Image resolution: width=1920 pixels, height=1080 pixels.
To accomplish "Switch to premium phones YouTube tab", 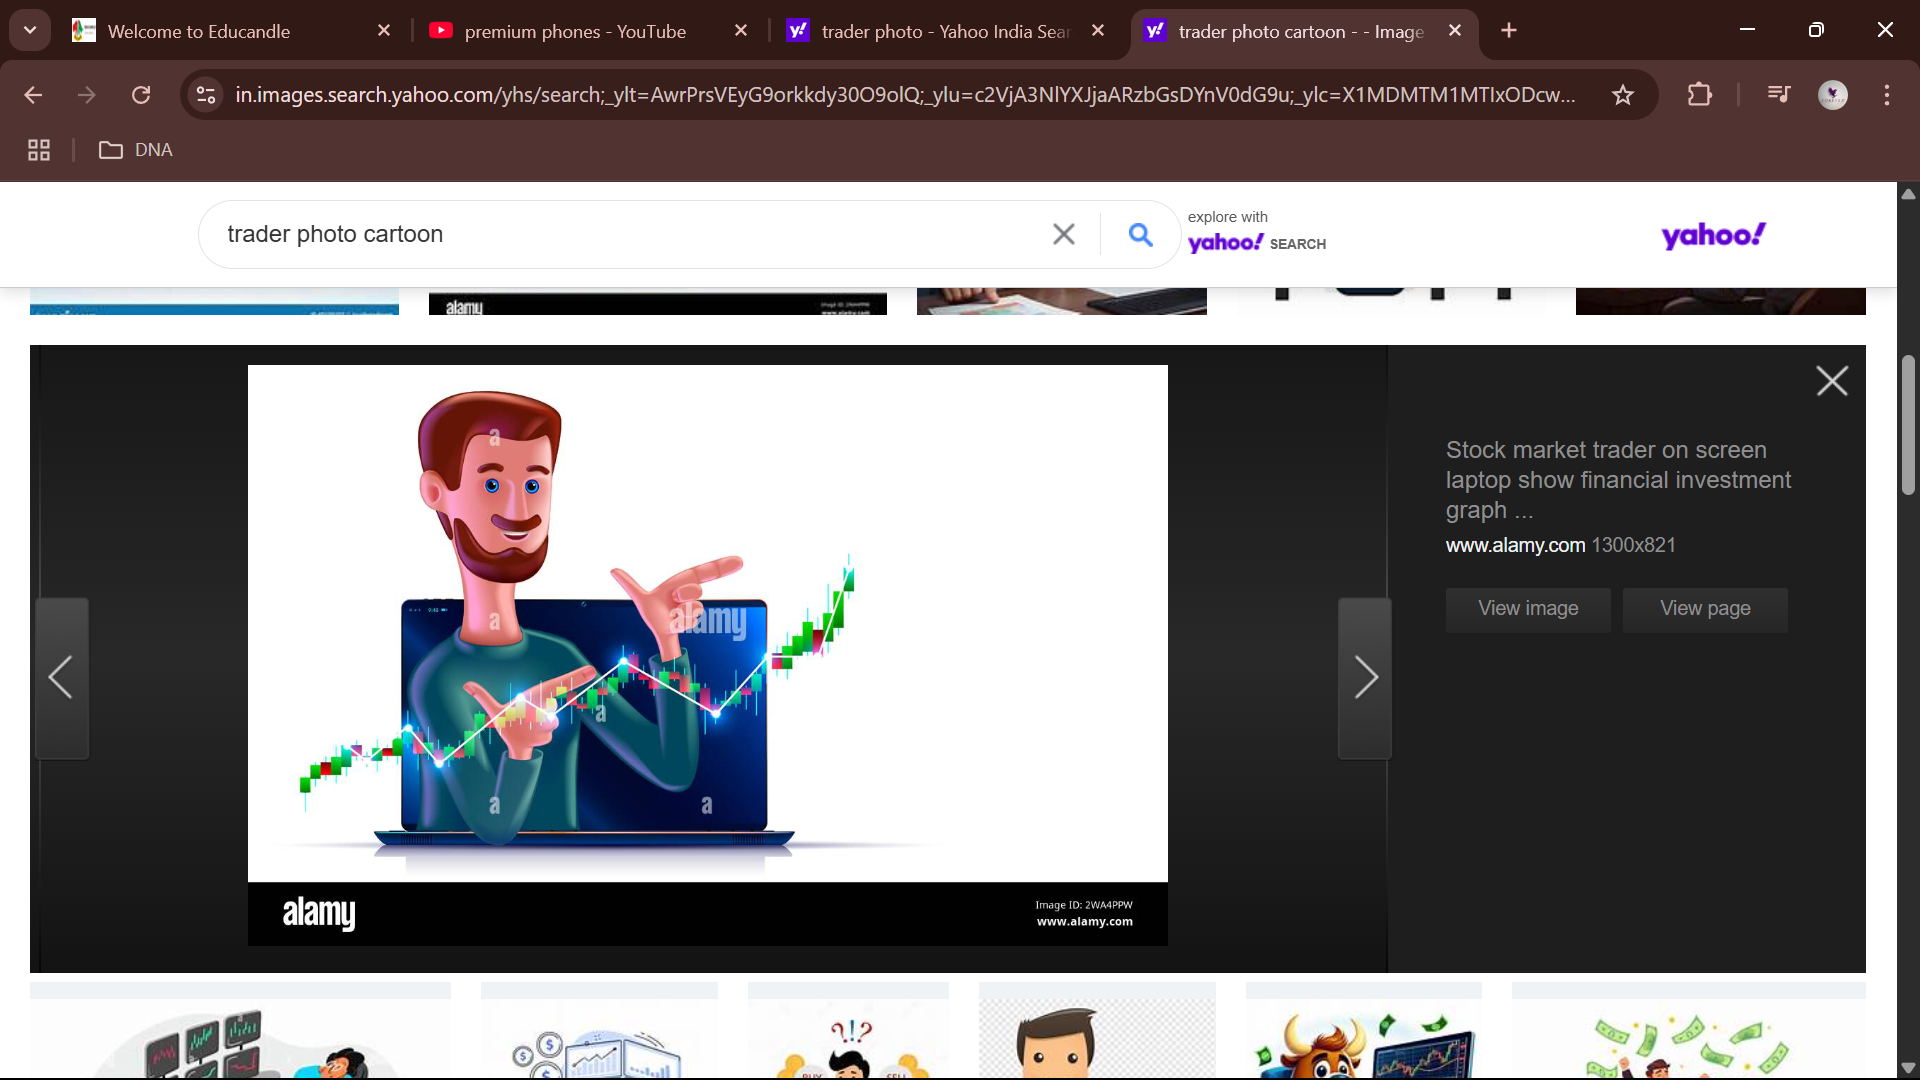I will coord(575,31).
